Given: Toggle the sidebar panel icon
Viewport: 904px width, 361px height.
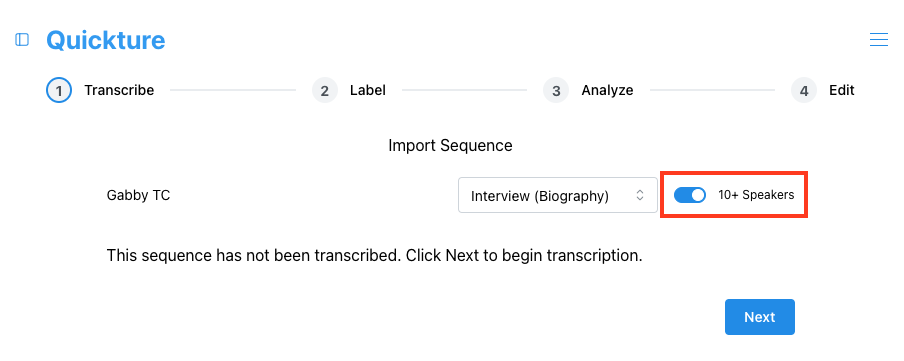Looking at the screenshot, I should pos(22,40).
